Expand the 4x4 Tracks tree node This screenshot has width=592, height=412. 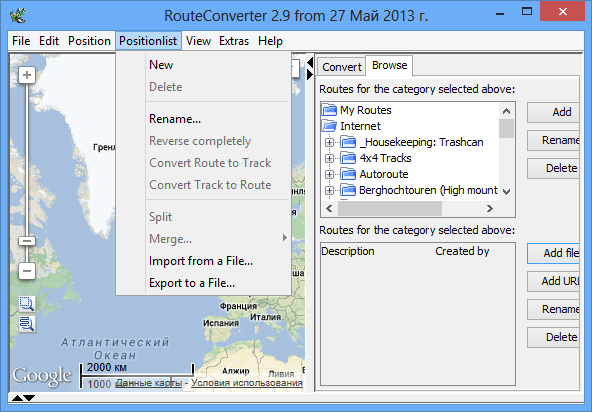point(329,158)
